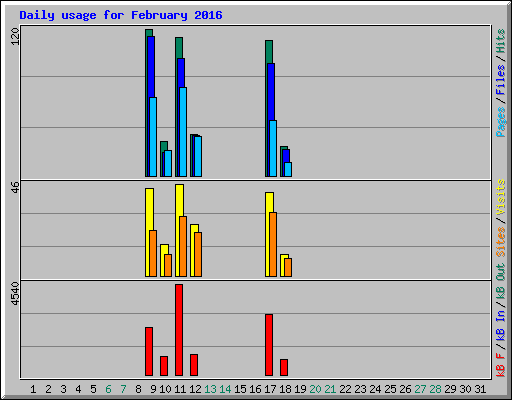Click the orange sites bar for day 17
This screenshot has width=512, height=400.
pyautogui.click(x=273, y=244)
